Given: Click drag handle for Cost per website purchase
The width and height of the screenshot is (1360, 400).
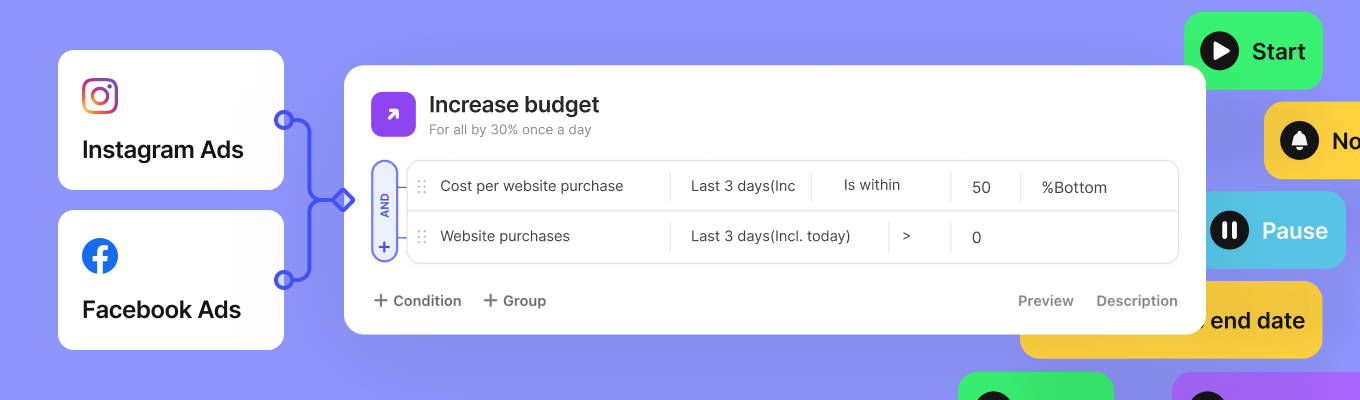Looking at the screenshot, I should click(x=422, y=186).
